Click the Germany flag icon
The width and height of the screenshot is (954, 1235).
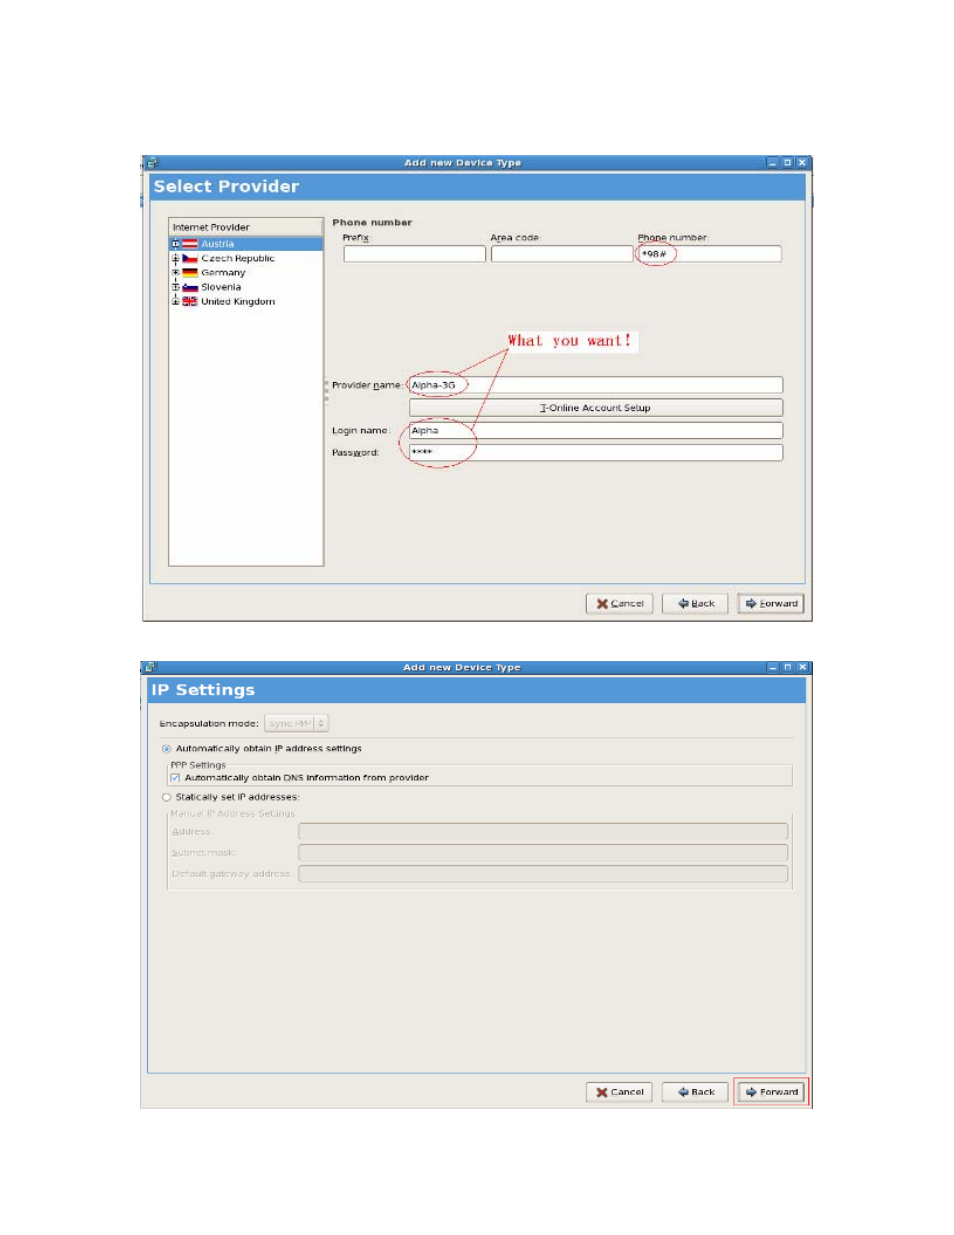(190, 272)
